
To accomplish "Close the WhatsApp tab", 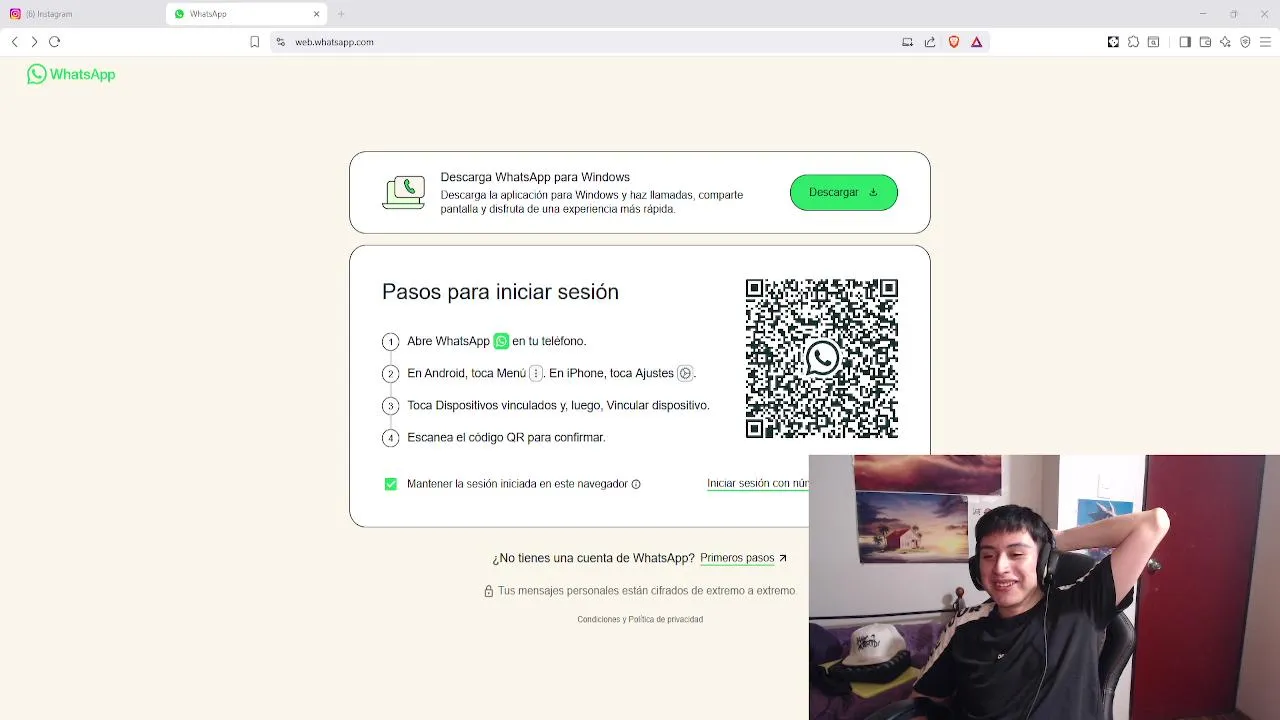I will click(x=317, y=14).
